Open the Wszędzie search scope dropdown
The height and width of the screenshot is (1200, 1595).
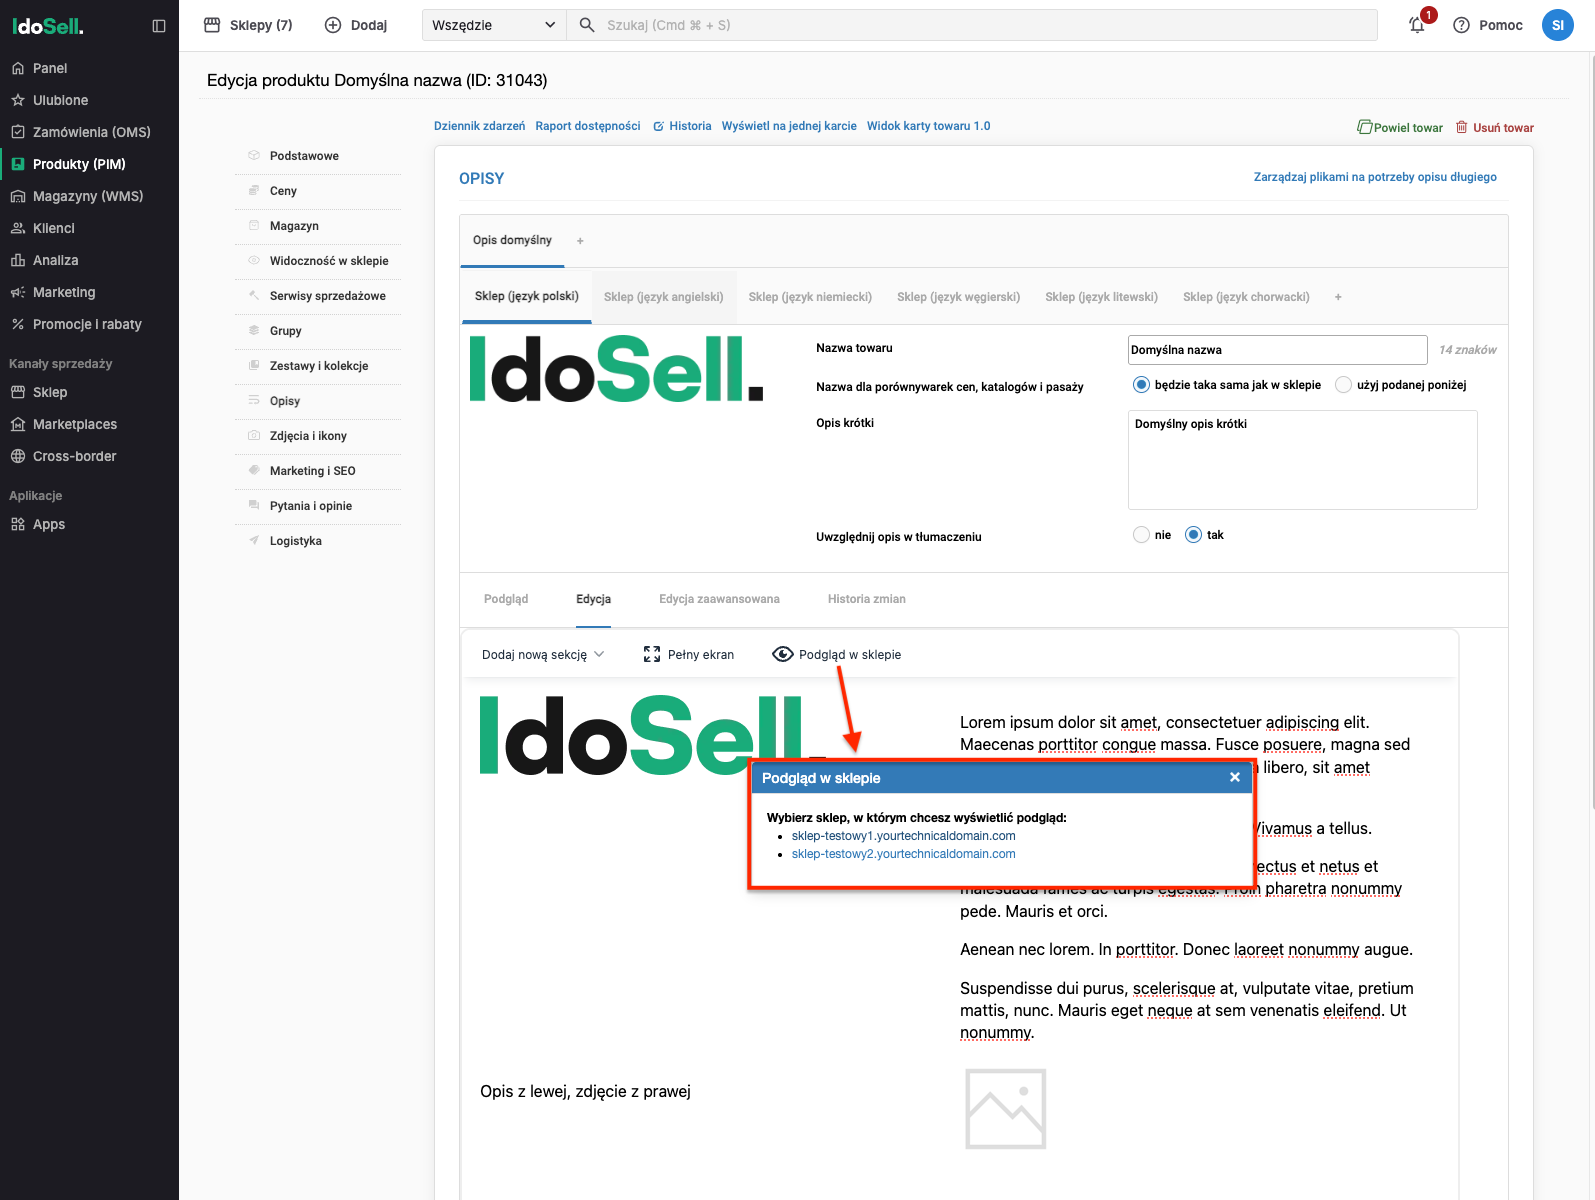[494, 25]
